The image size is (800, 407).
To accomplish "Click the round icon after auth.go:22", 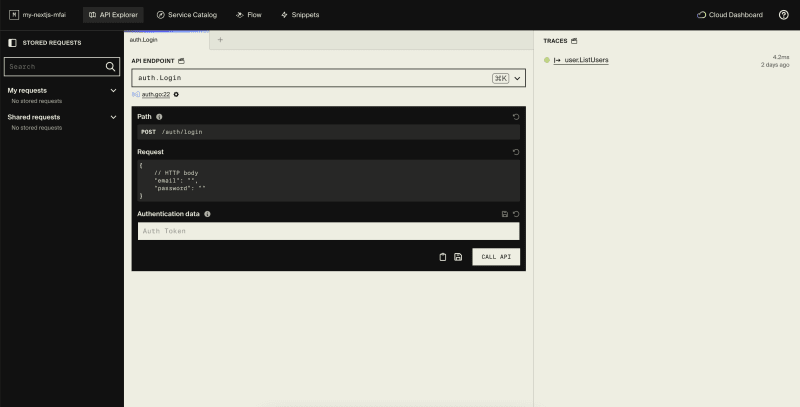I will click(x=176, y=94).
